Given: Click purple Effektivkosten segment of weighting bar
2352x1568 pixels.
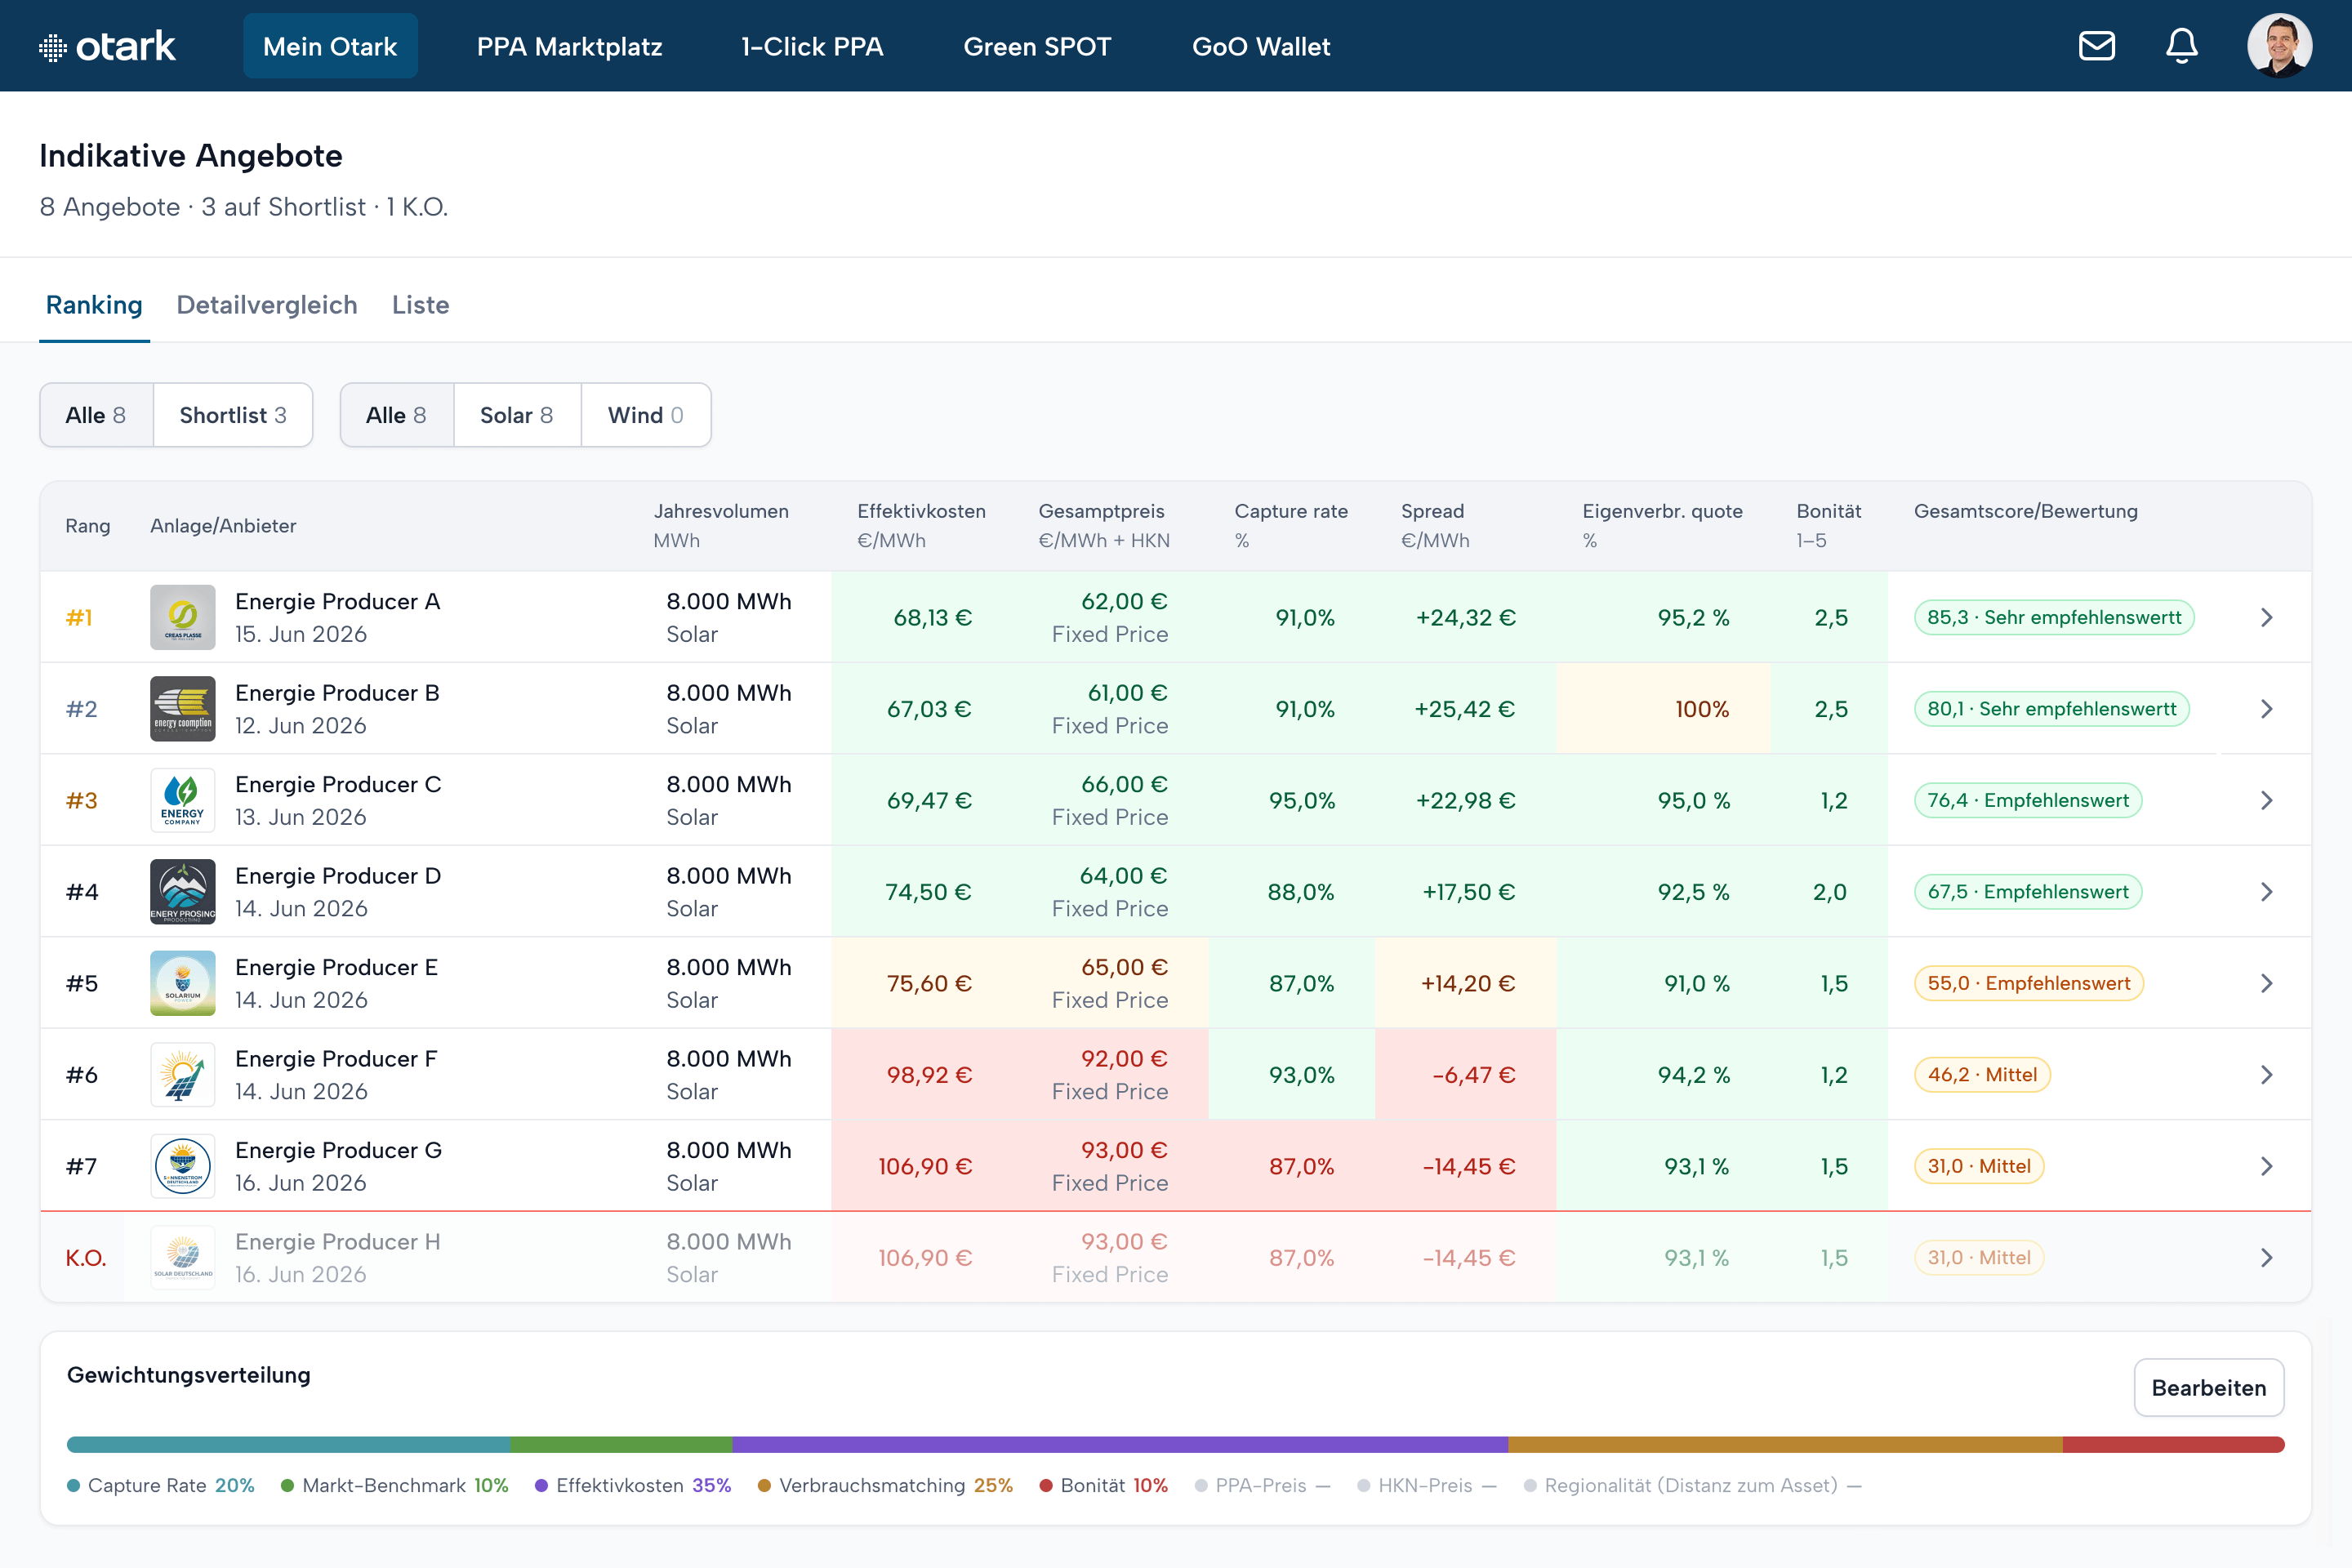Looking at the screenshot, I should tap(1120, 1444).
